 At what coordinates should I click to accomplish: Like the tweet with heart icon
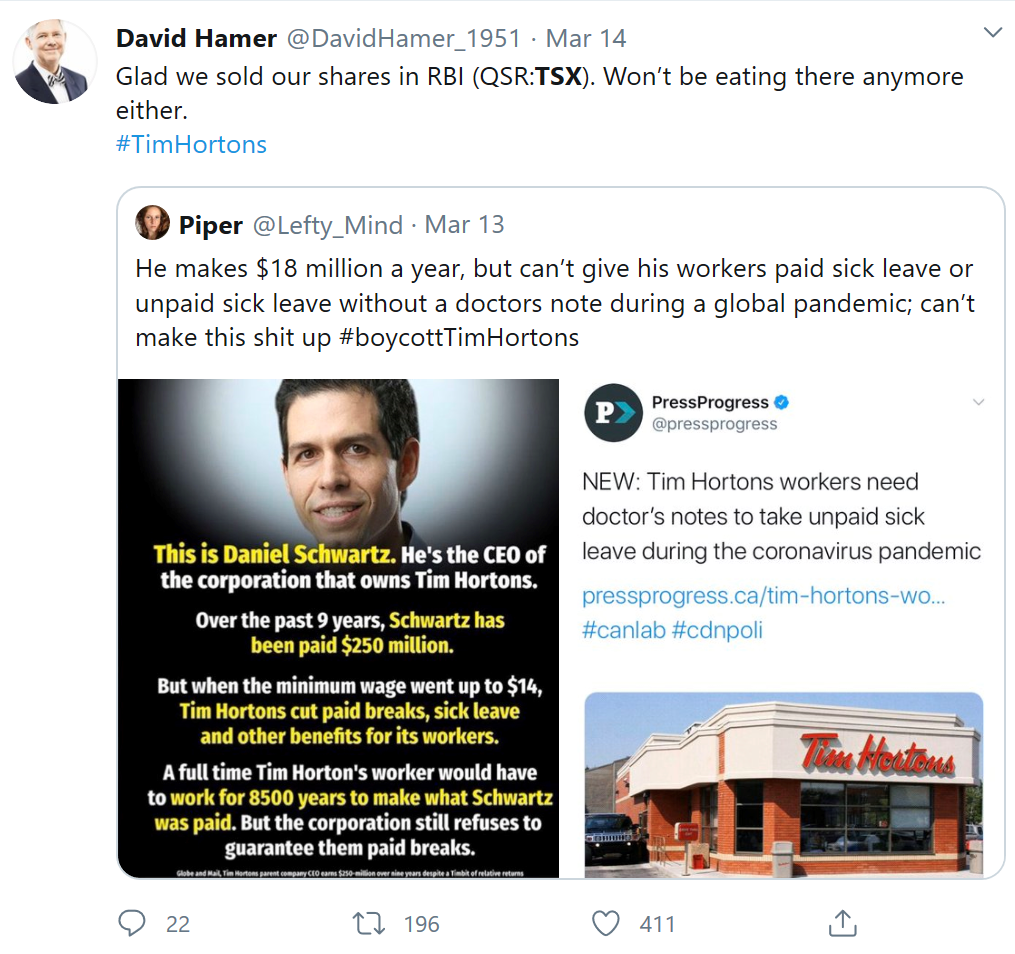tap(606, 923)
